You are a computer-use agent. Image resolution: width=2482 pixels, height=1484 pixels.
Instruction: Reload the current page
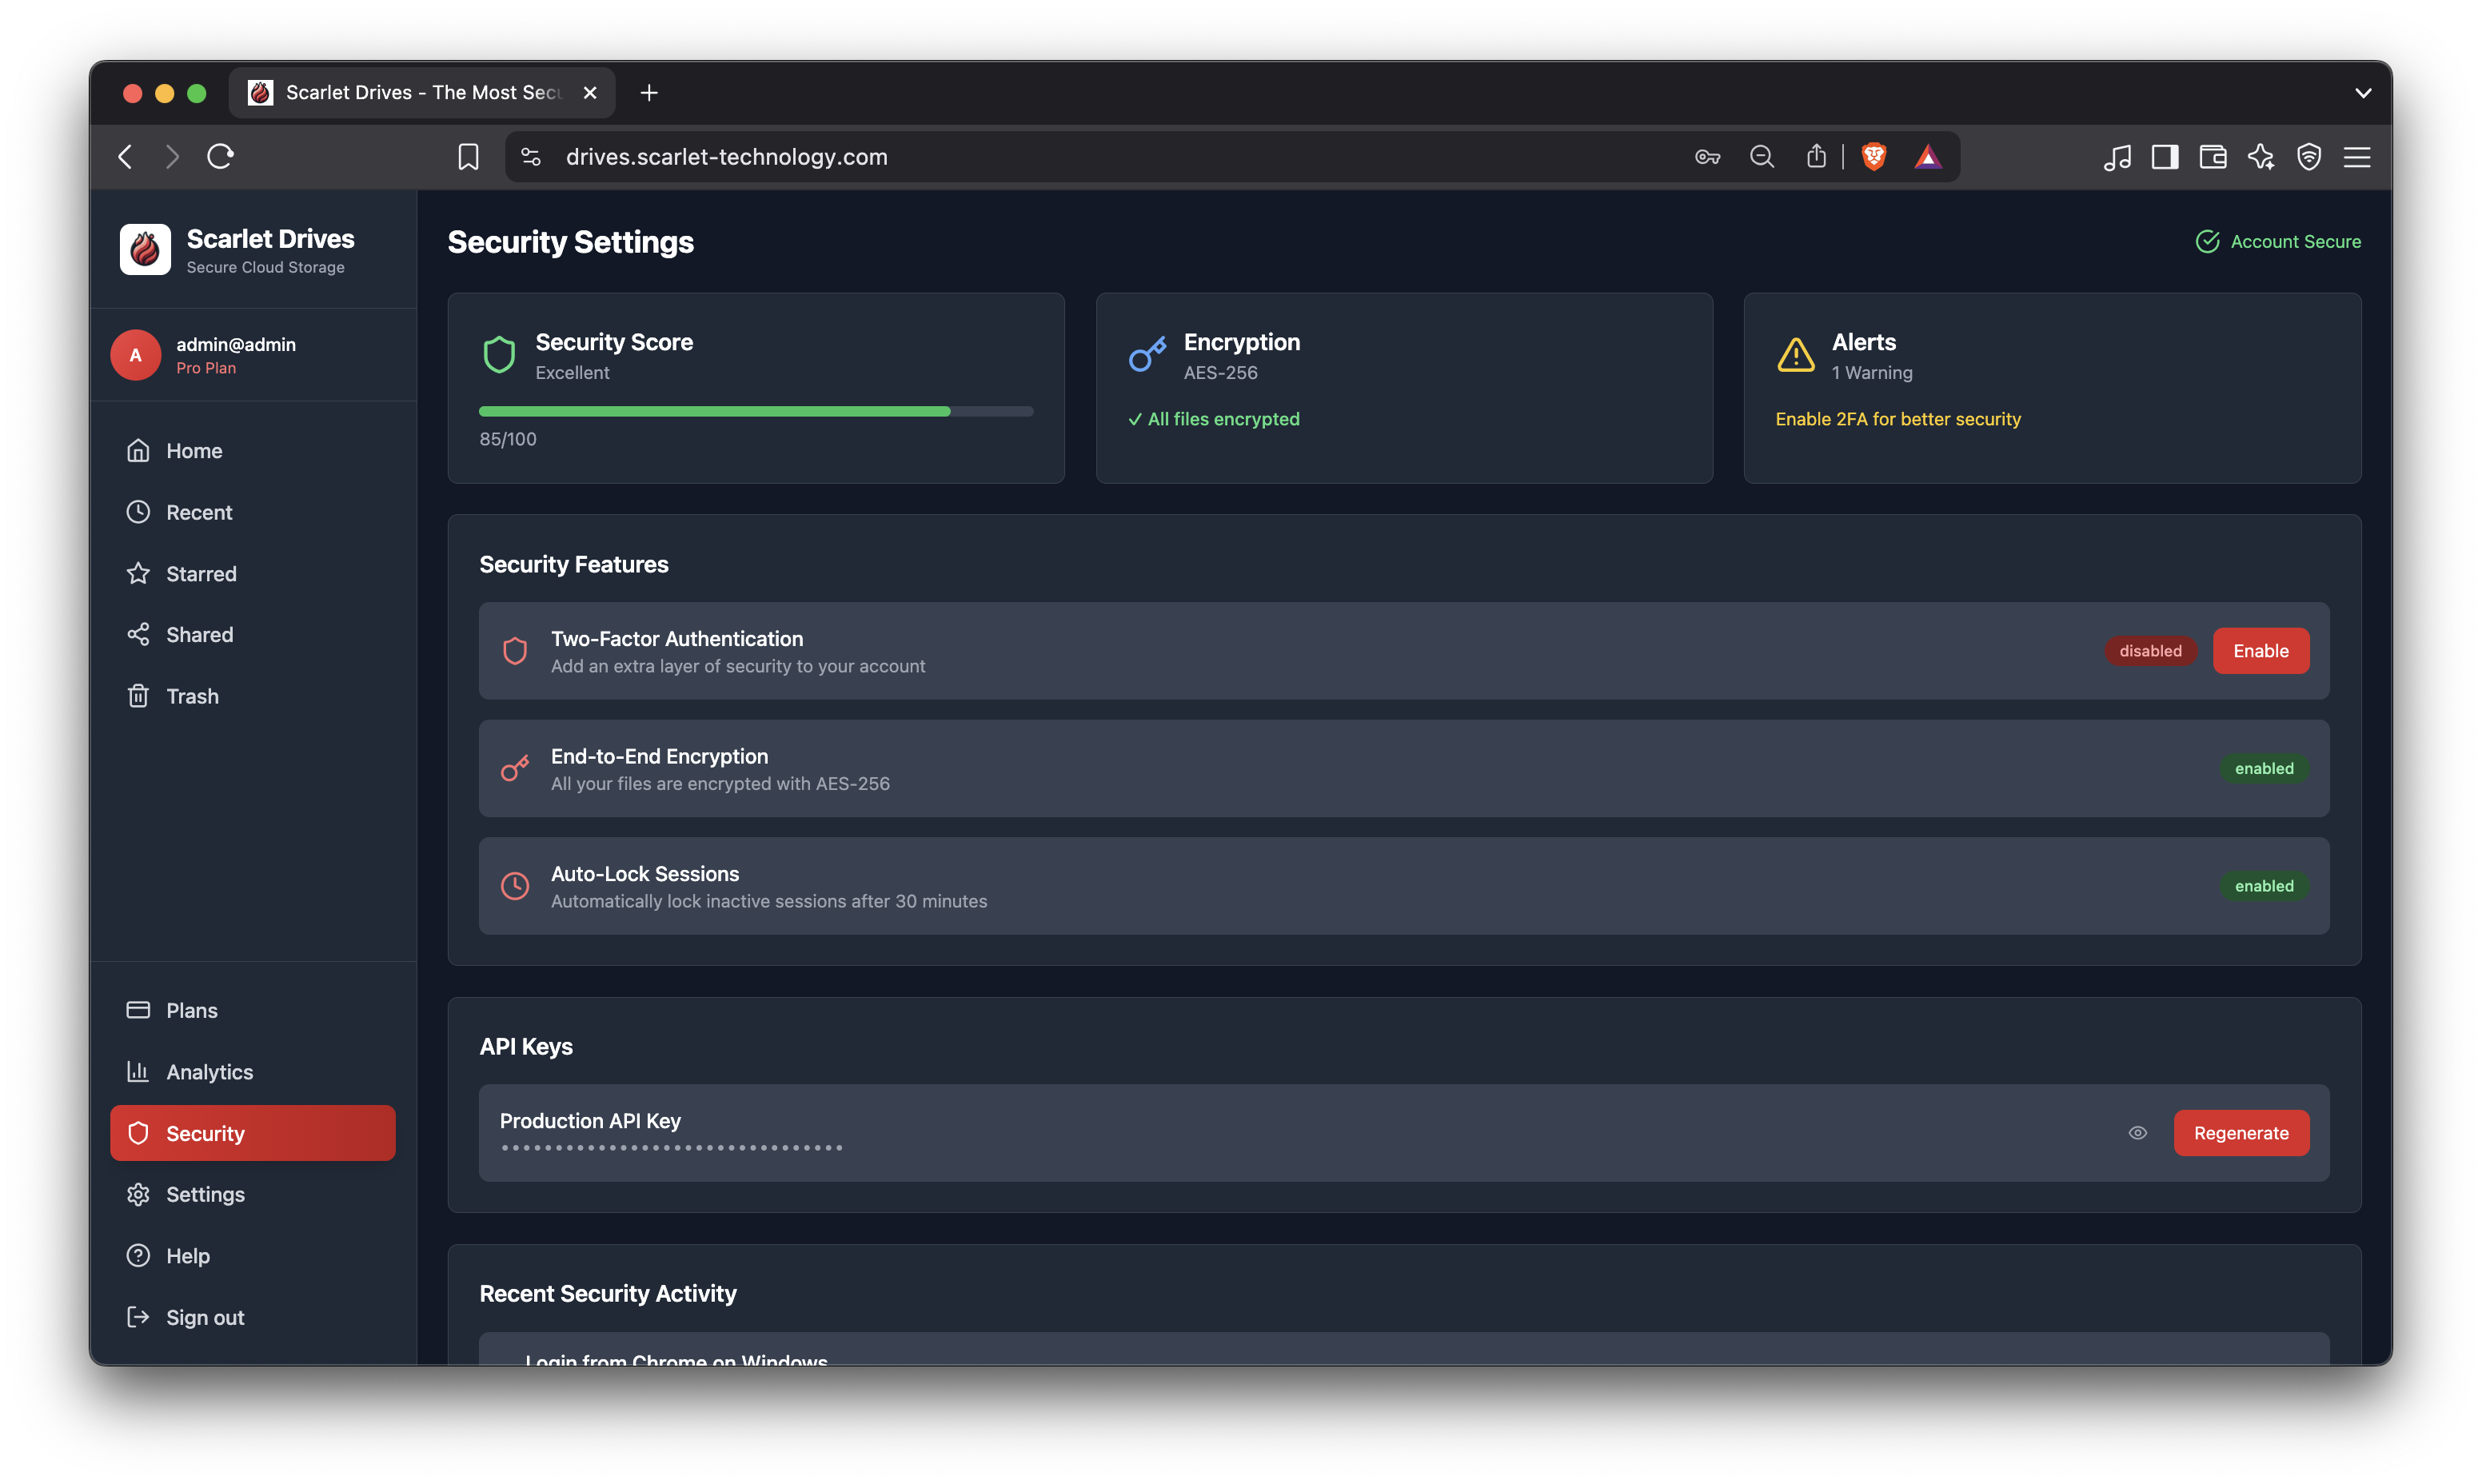point(220,157)
